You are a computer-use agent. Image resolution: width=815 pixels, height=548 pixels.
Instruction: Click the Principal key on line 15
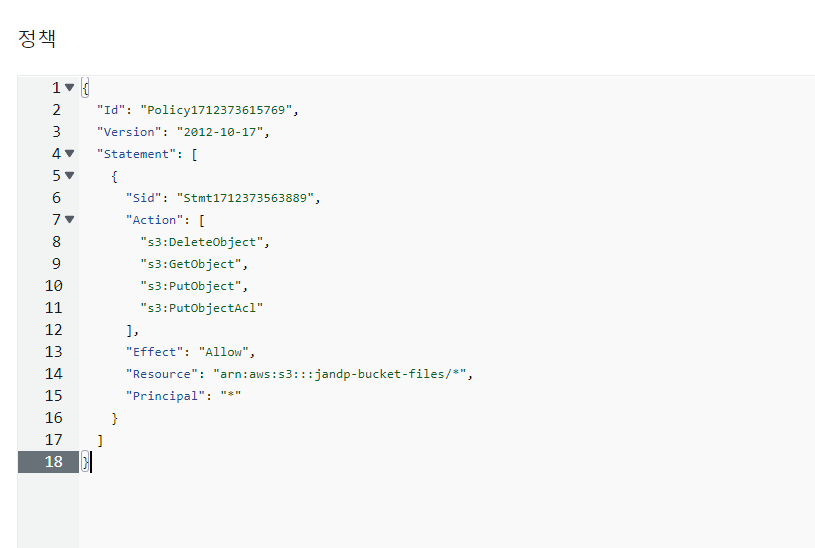click(x=165, y=396)
